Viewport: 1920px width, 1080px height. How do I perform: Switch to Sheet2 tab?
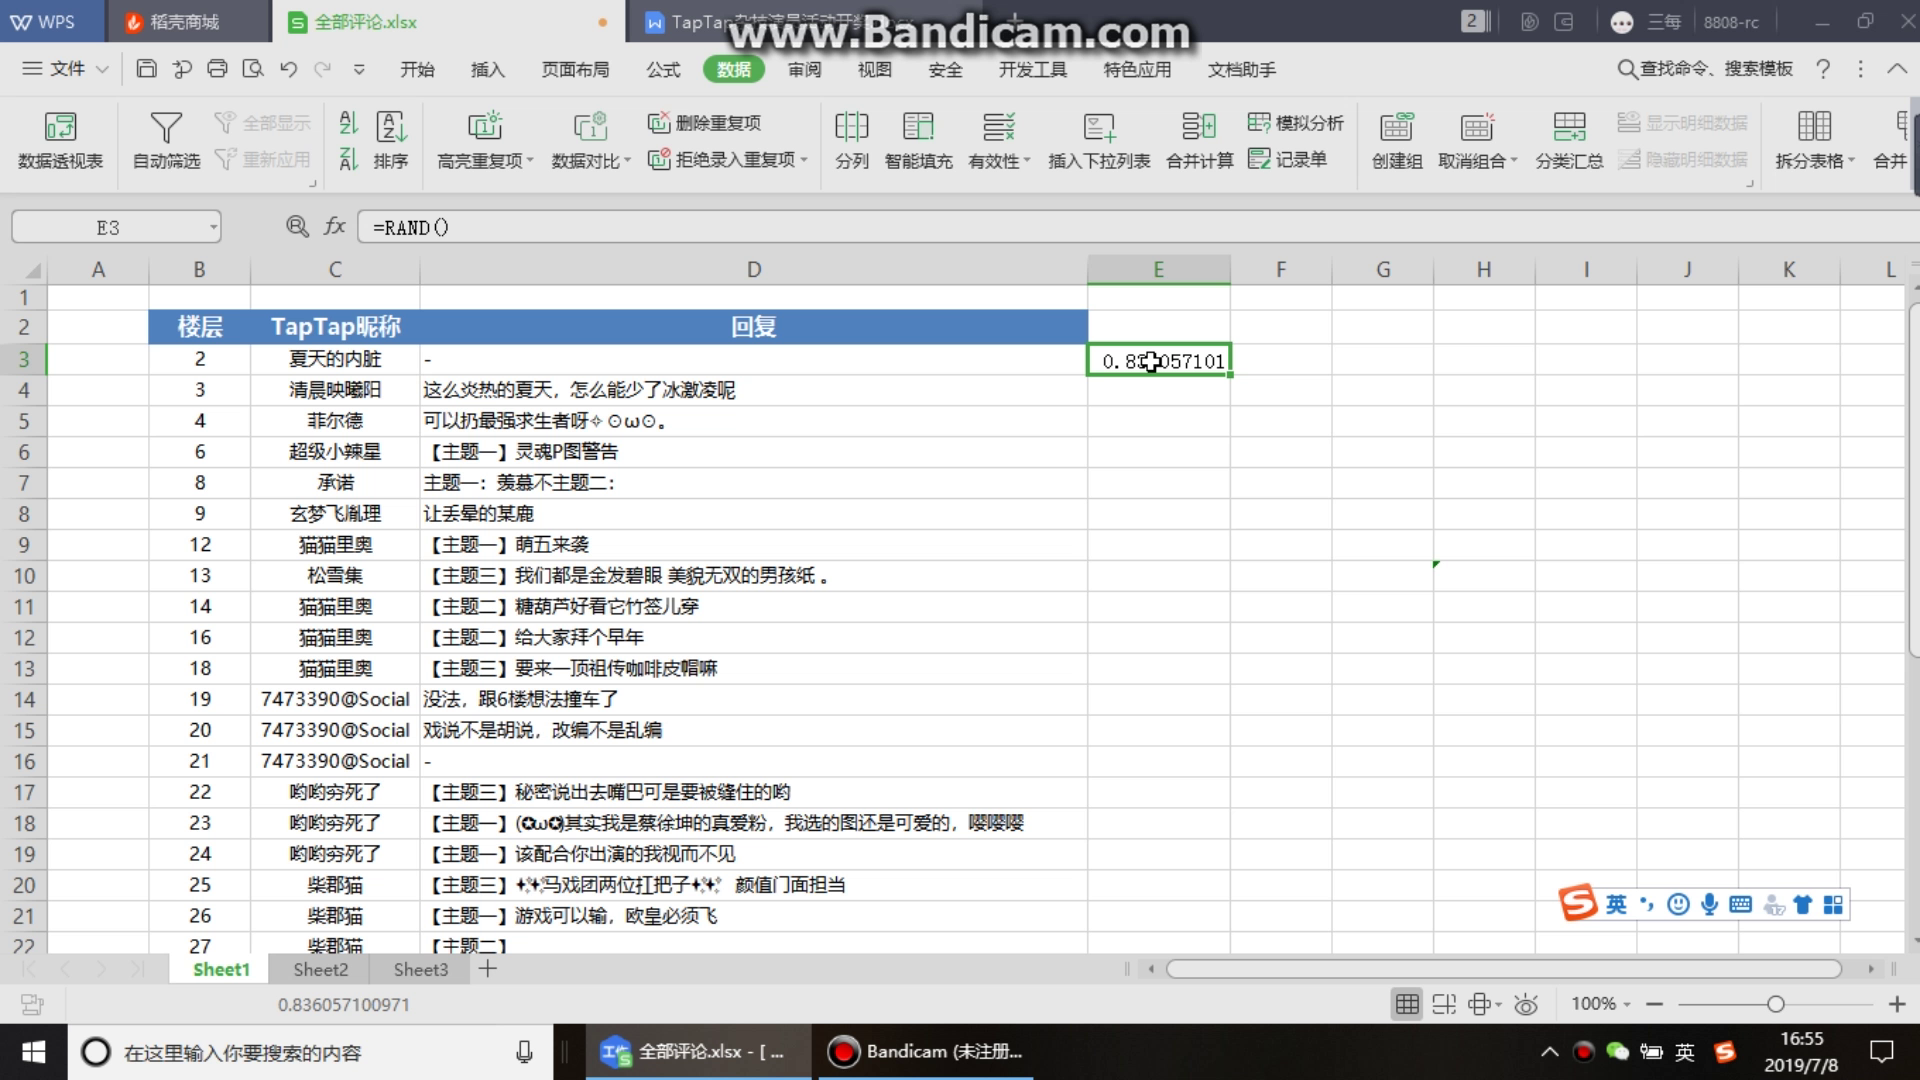[x=320, y=969]
